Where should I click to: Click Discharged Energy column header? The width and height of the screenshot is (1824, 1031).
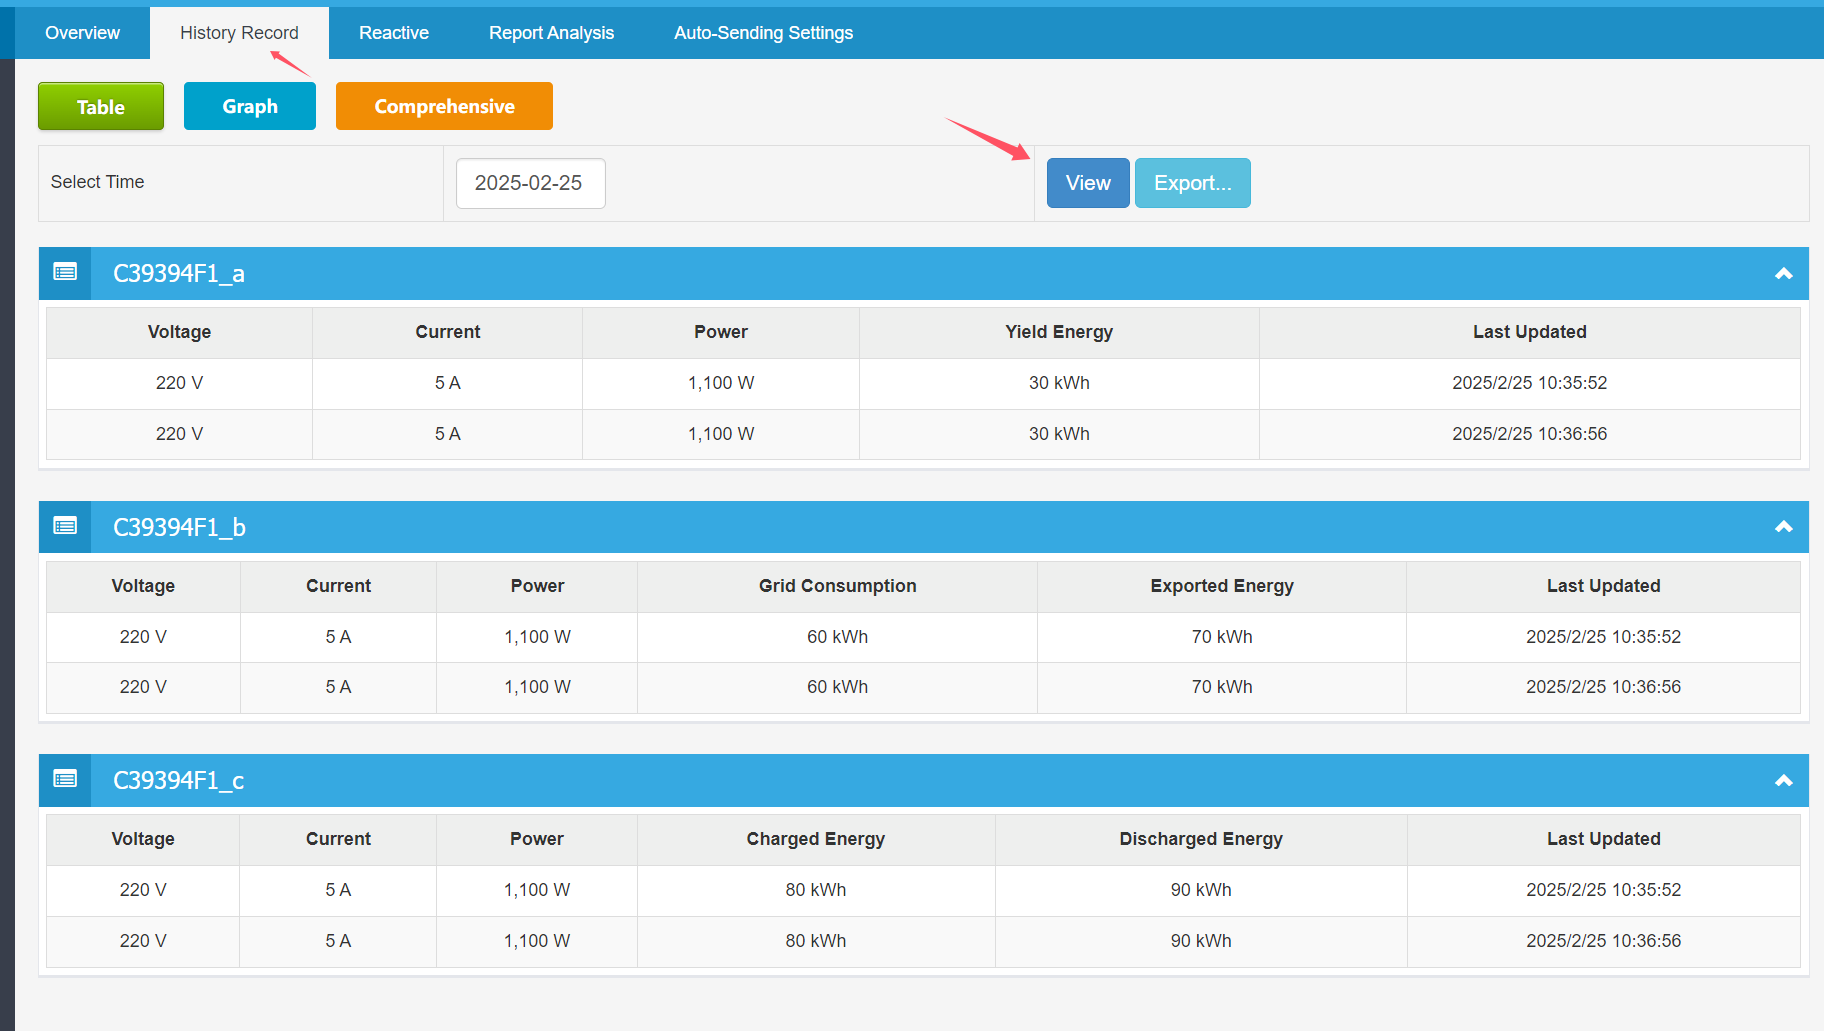(1201, 839)
